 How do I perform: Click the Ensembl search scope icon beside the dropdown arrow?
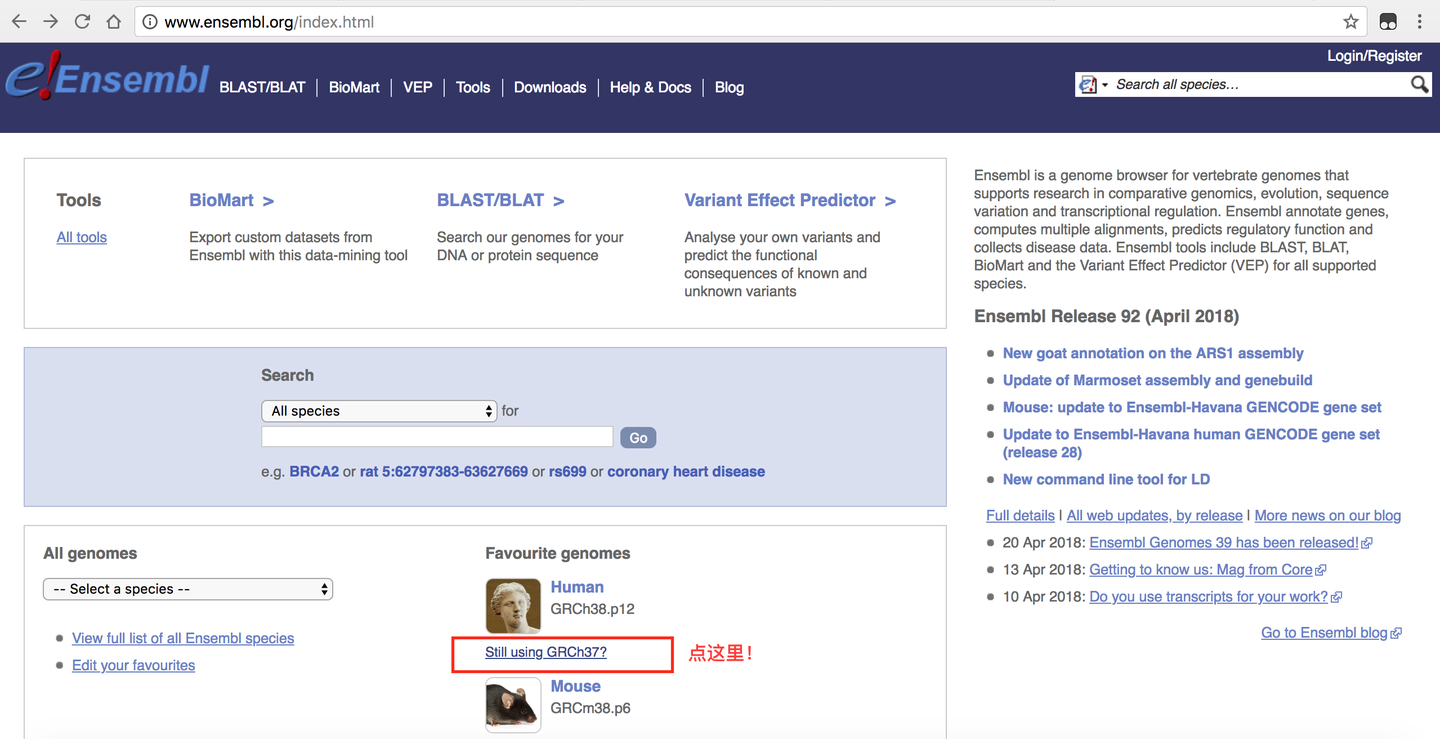pos(1086,84)
